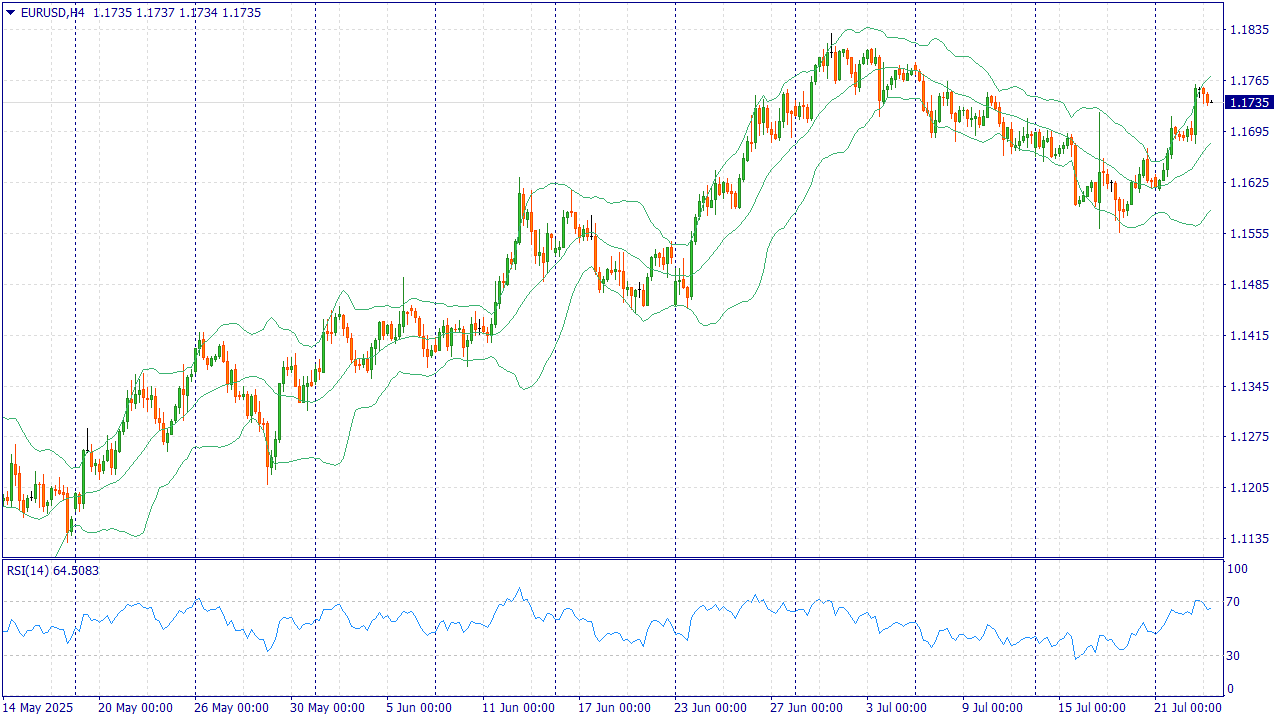Click the 1.1415 price axis label

(x=1248, y=336)
